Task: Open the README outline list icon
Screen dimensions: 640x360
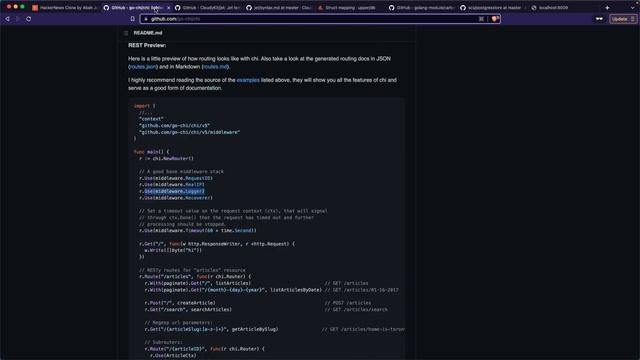Action: point(126,33)
